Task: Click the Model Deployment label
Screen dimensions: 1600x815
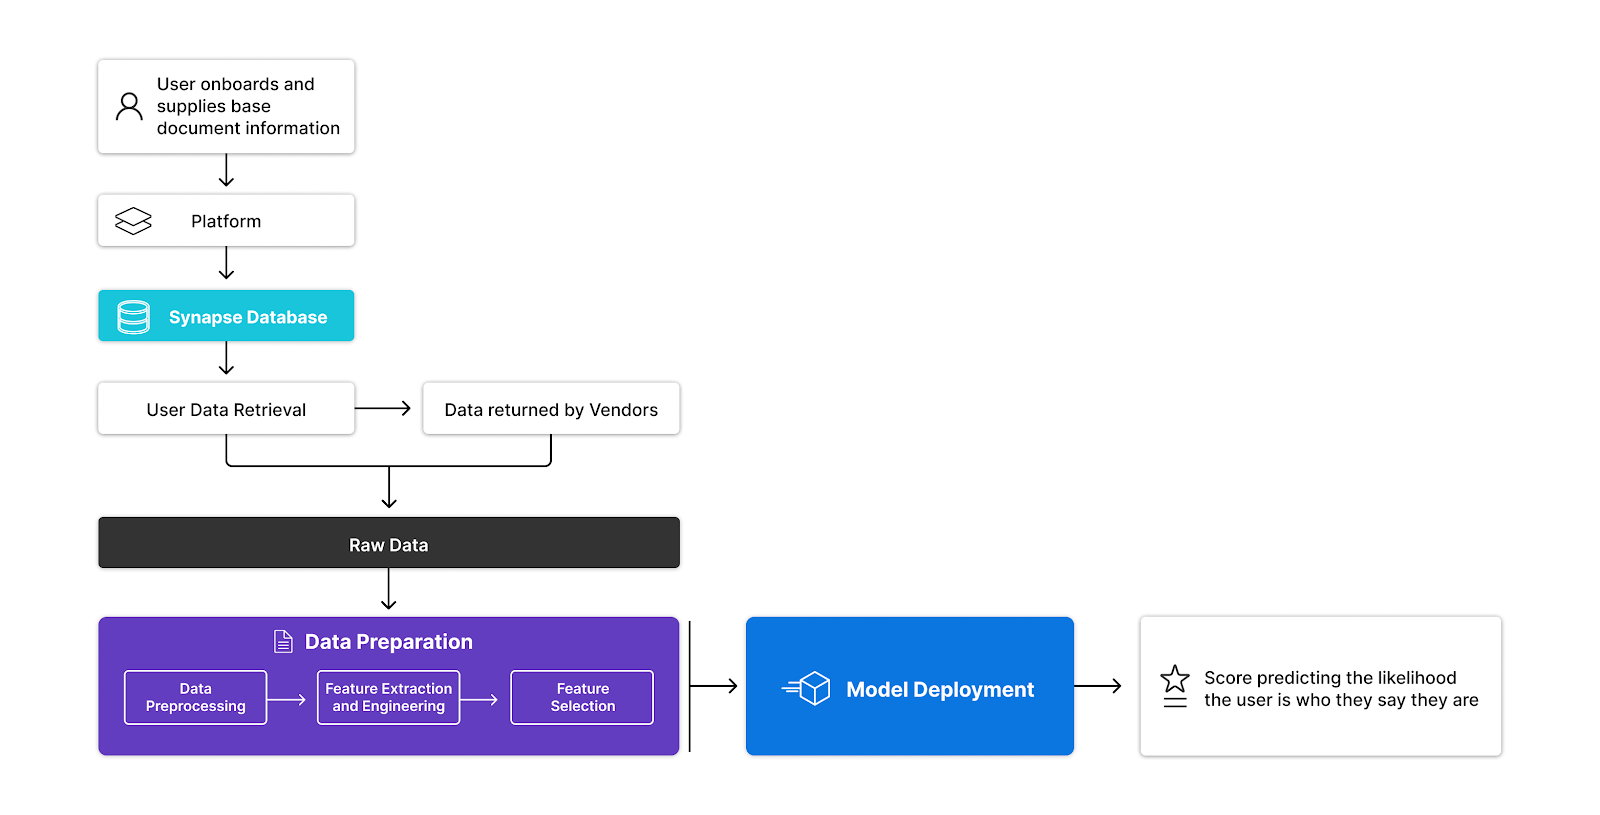Action: pyautogui.click(x=940, y=689)
